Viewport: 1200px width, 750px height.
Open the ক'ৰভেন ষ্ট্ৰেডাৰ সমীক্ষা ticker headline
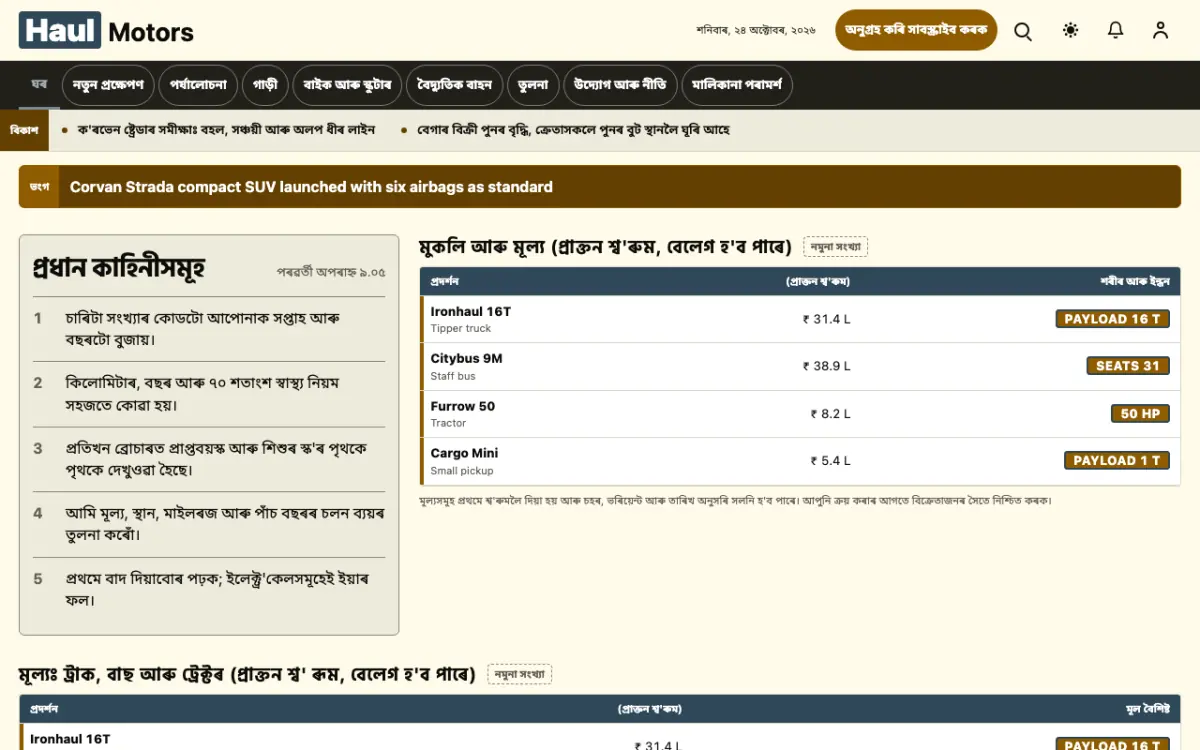point(226,130)
